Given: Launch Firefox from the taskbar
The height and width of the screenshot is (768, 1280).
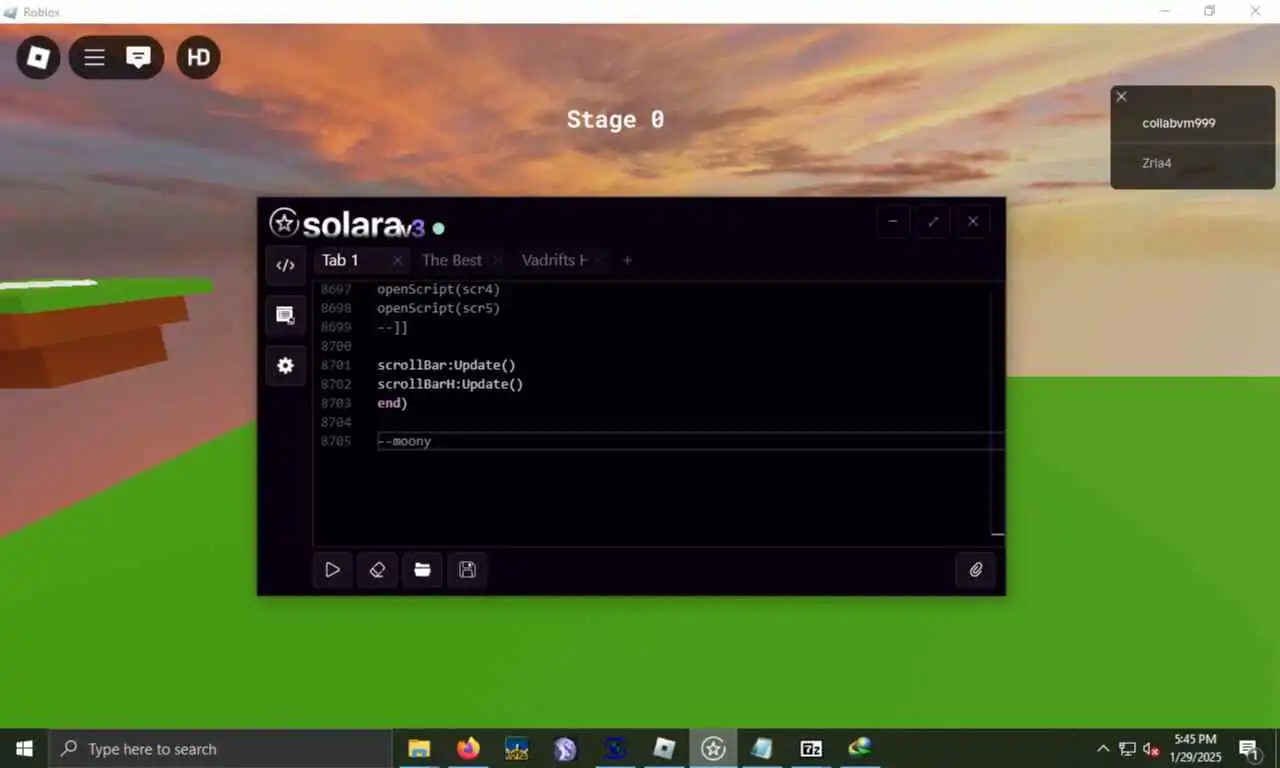Looking at the screenshot, I should pyautogui.click(x=468, y=748).
